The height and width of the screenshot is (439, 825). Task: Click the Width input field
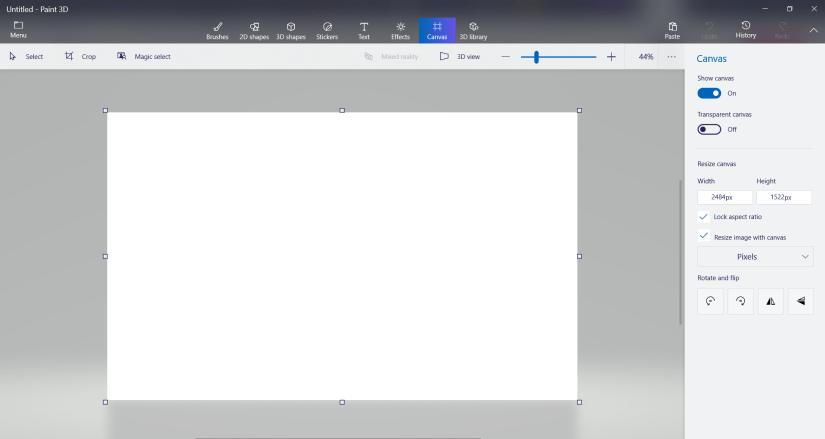[725, 197]
